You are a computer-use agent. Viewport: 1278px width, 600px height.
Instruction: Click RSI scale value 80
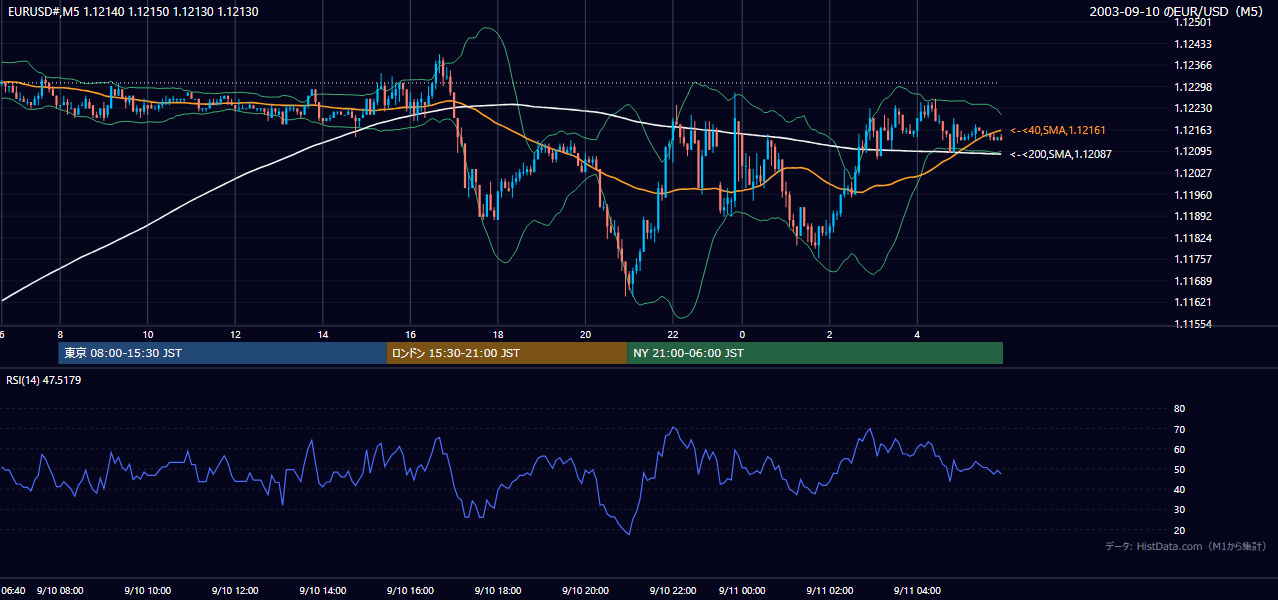tap(1179, 409)
